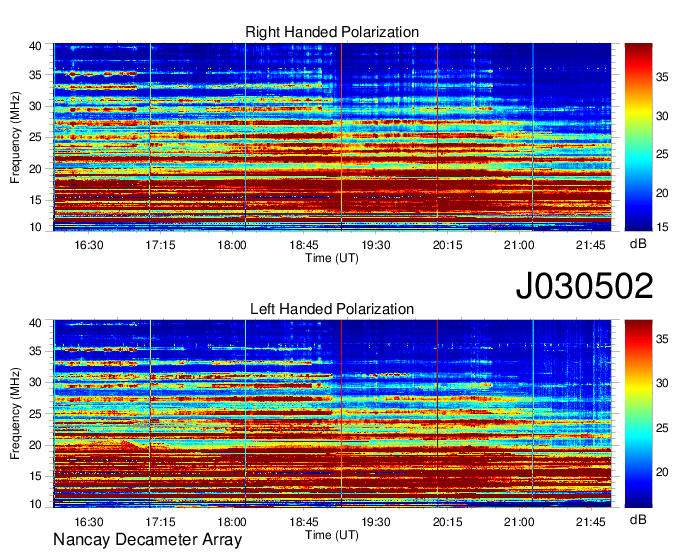
Task: Click the 17:15 time tick of Left Handed plot
Action: (x=160, y=522)
